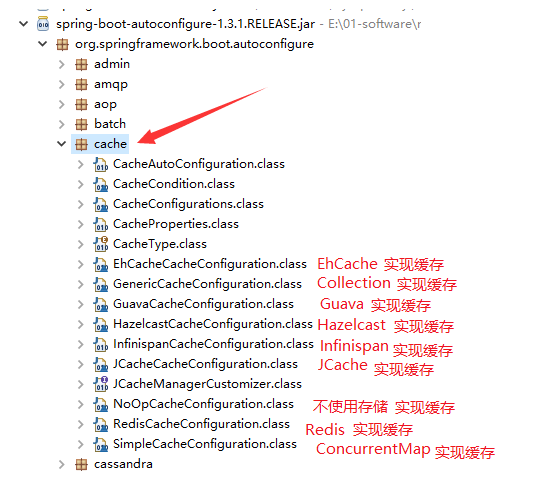Click the GuavaCacheConfiguration.class file icon

click(101, 304)
